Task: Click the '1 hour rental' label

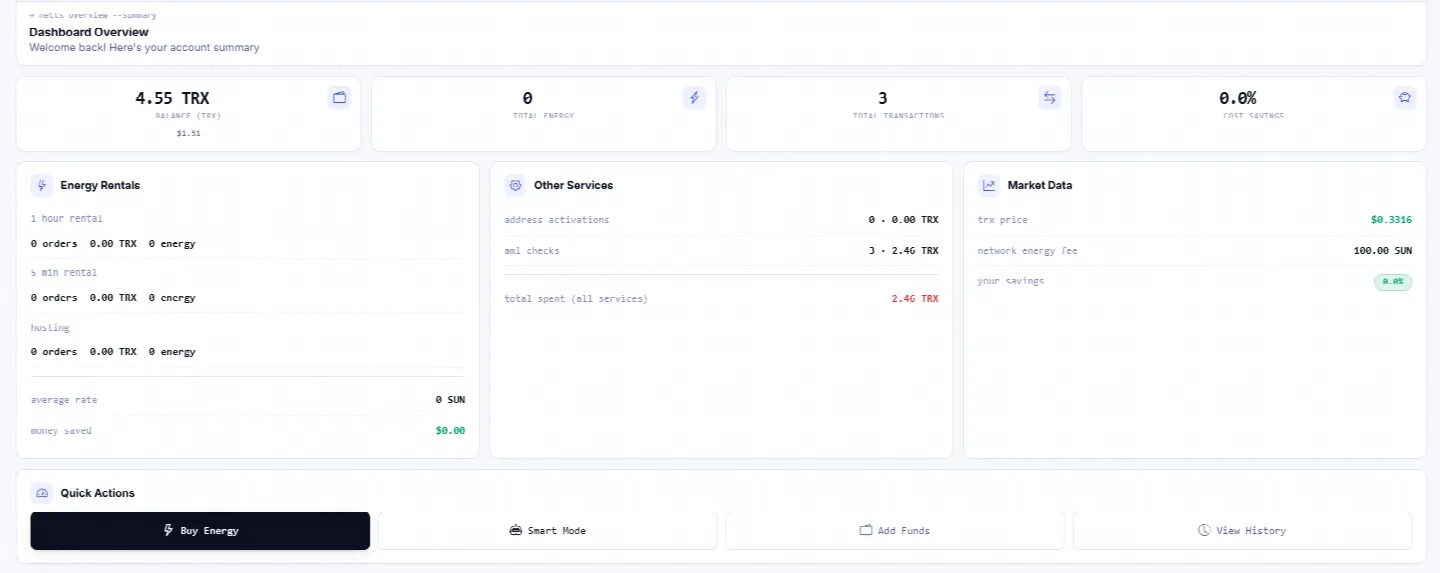Action: pos(66,218)
